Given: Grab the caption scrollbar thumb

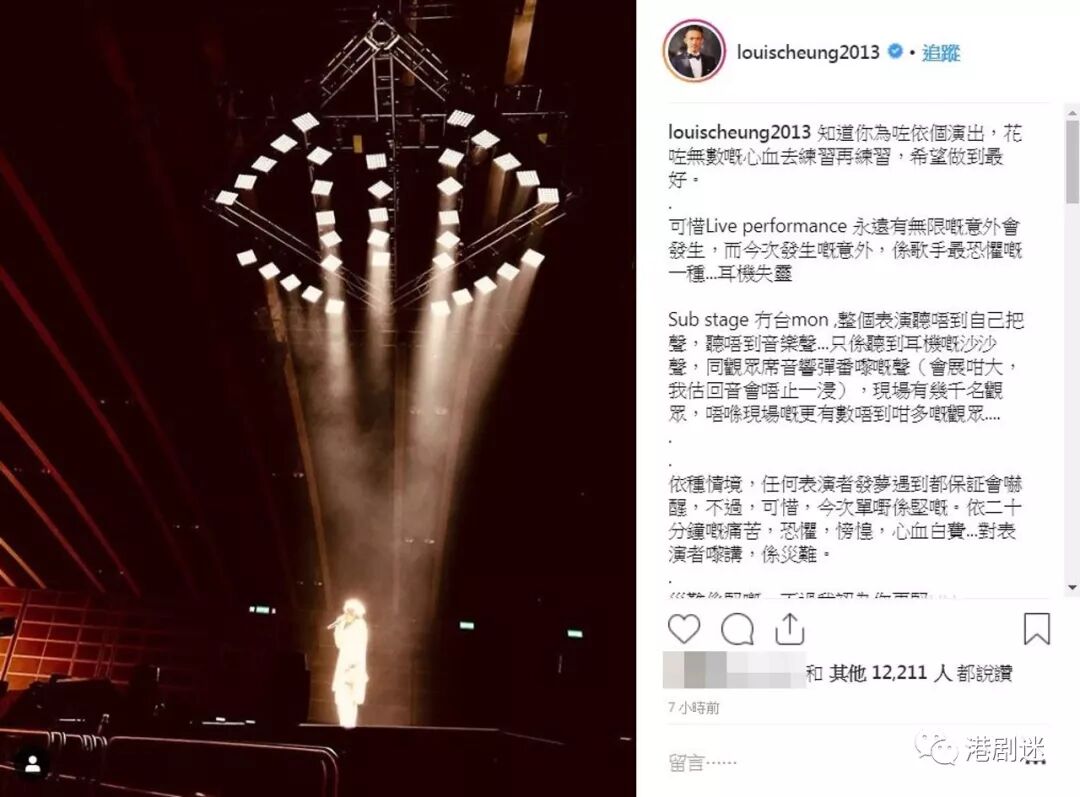Looking at the screenshot, I should click(x=1072, y=161).
